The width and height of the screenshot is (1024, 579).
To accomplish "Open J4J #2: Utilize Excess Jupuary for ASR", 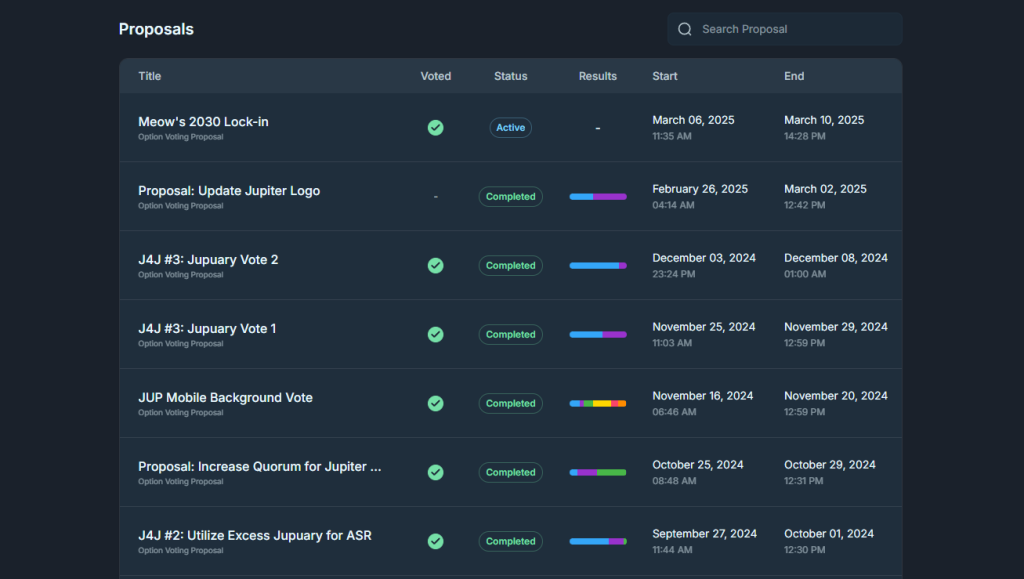I will pos(254,535).
